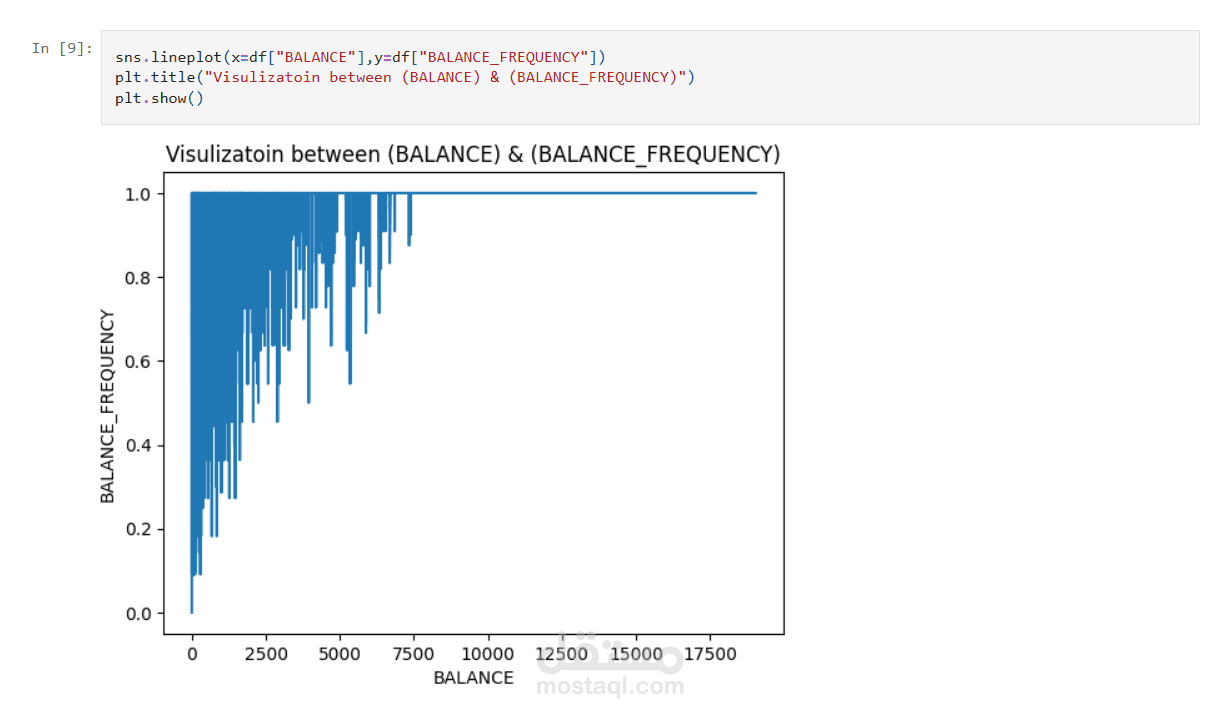Viewport: 1222px width, 713px height.
Task: Click the 2500 x-axis tick label
Action: coord(265,654)
